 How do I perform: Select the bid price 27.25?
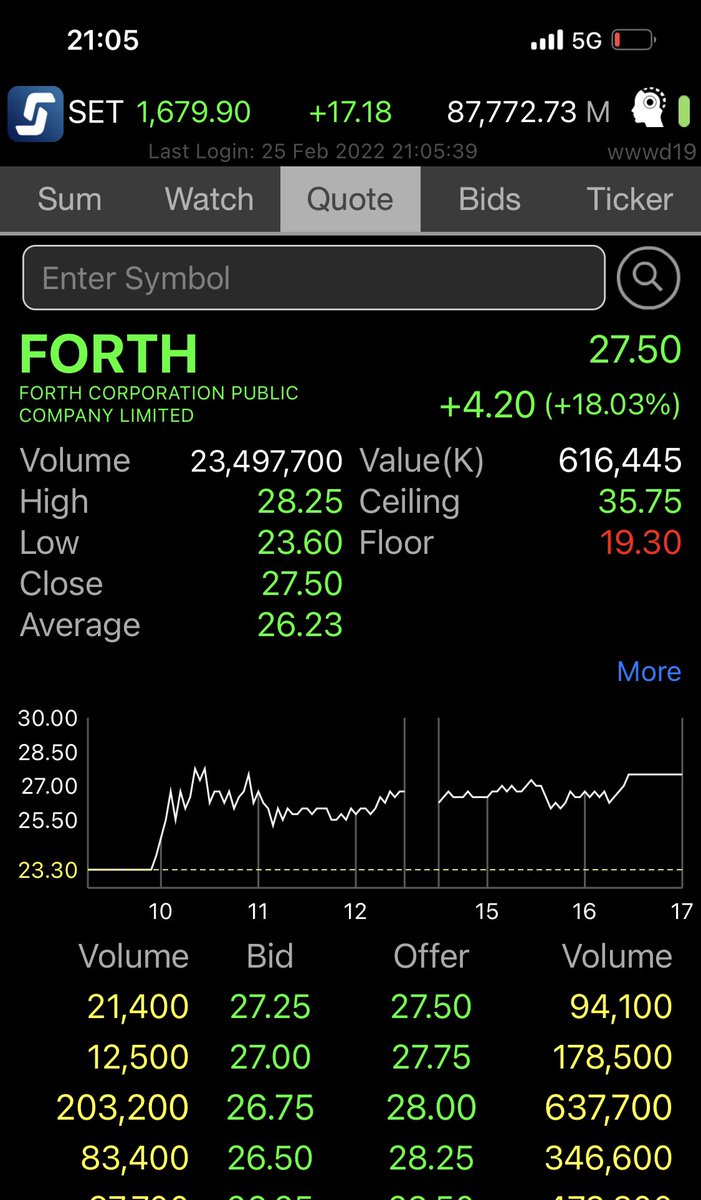pos(270,1007)
